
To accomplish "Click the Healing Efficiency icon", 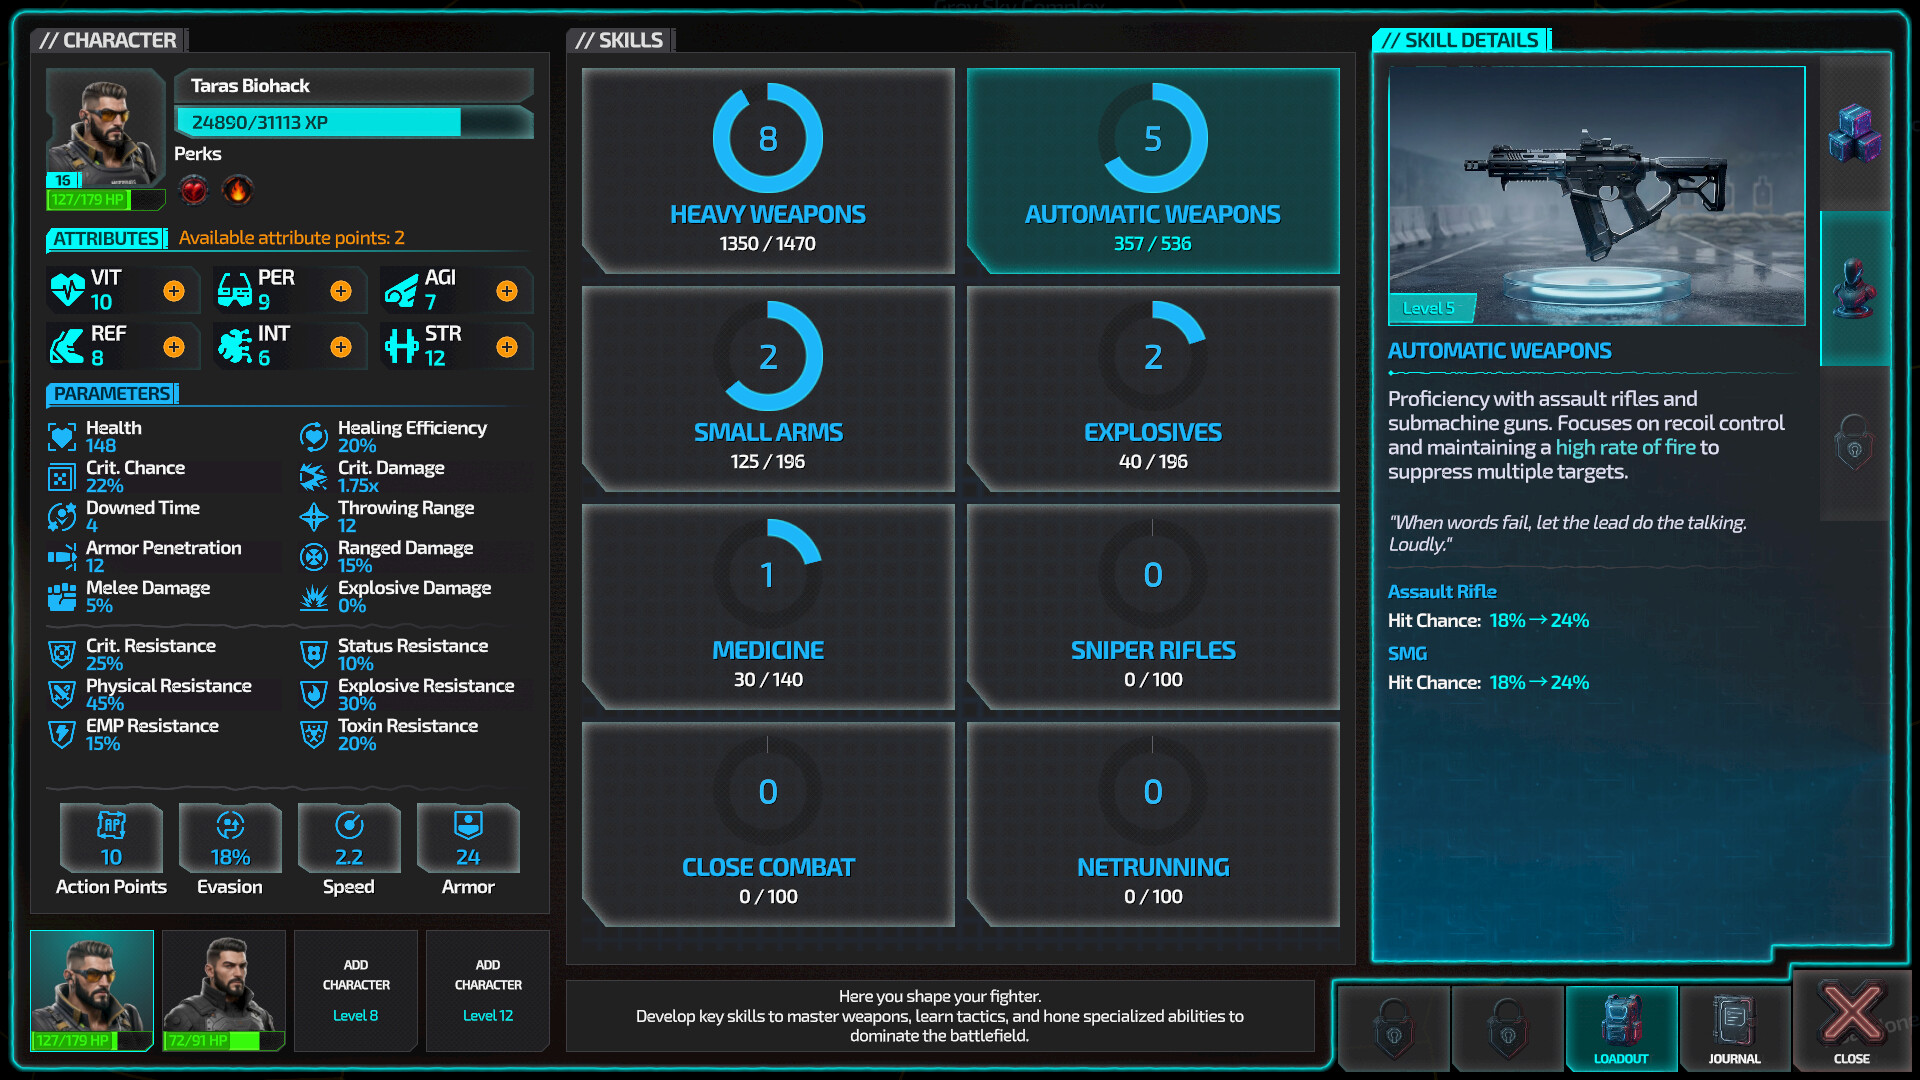I will (314, 437).
